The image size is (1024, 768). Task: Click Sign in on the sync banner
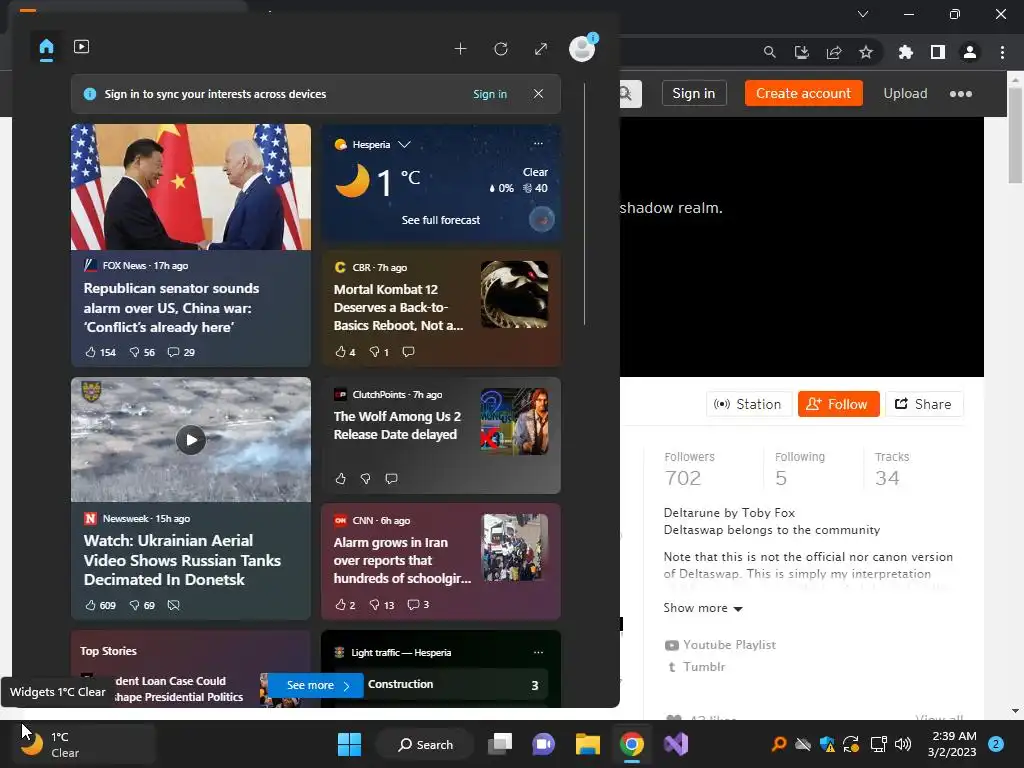[490, 94]
